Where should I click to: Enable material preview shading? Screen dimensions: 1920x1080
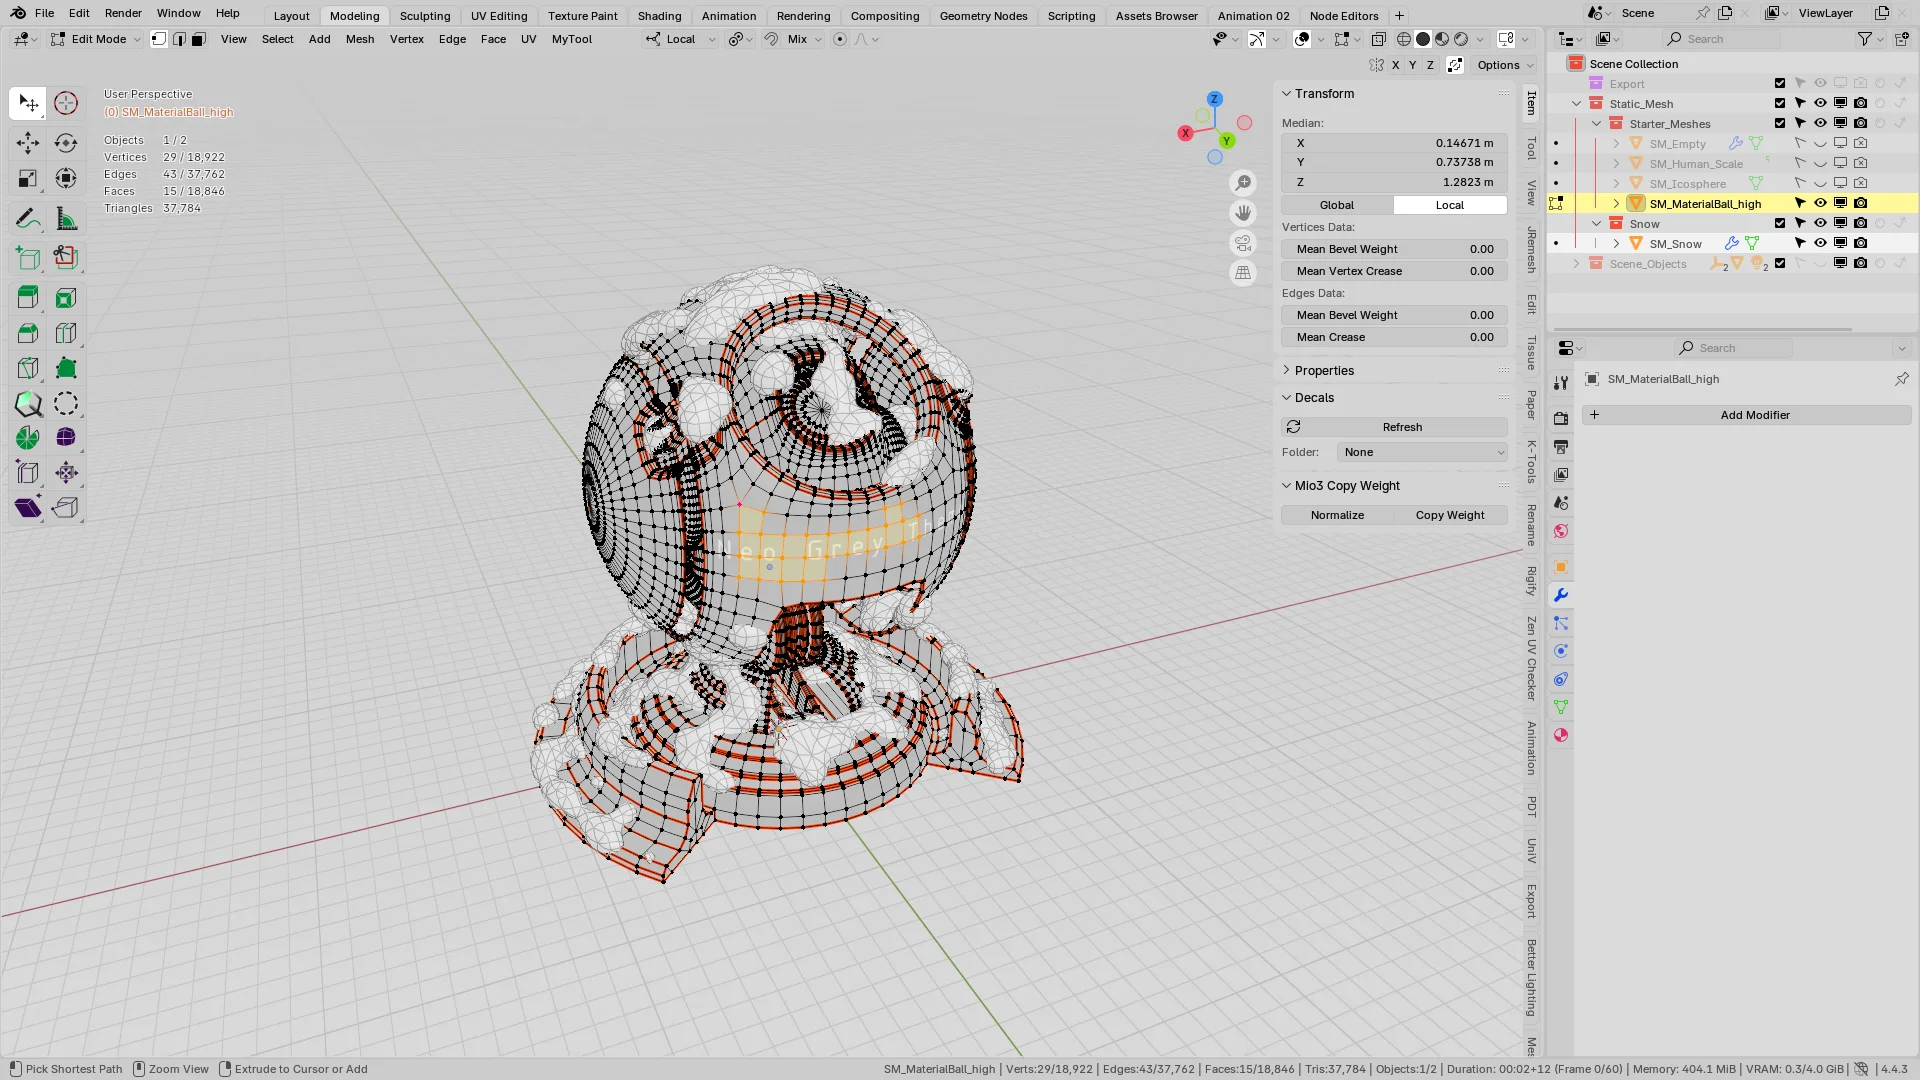pyautogui.click(x=1442, y=39)
